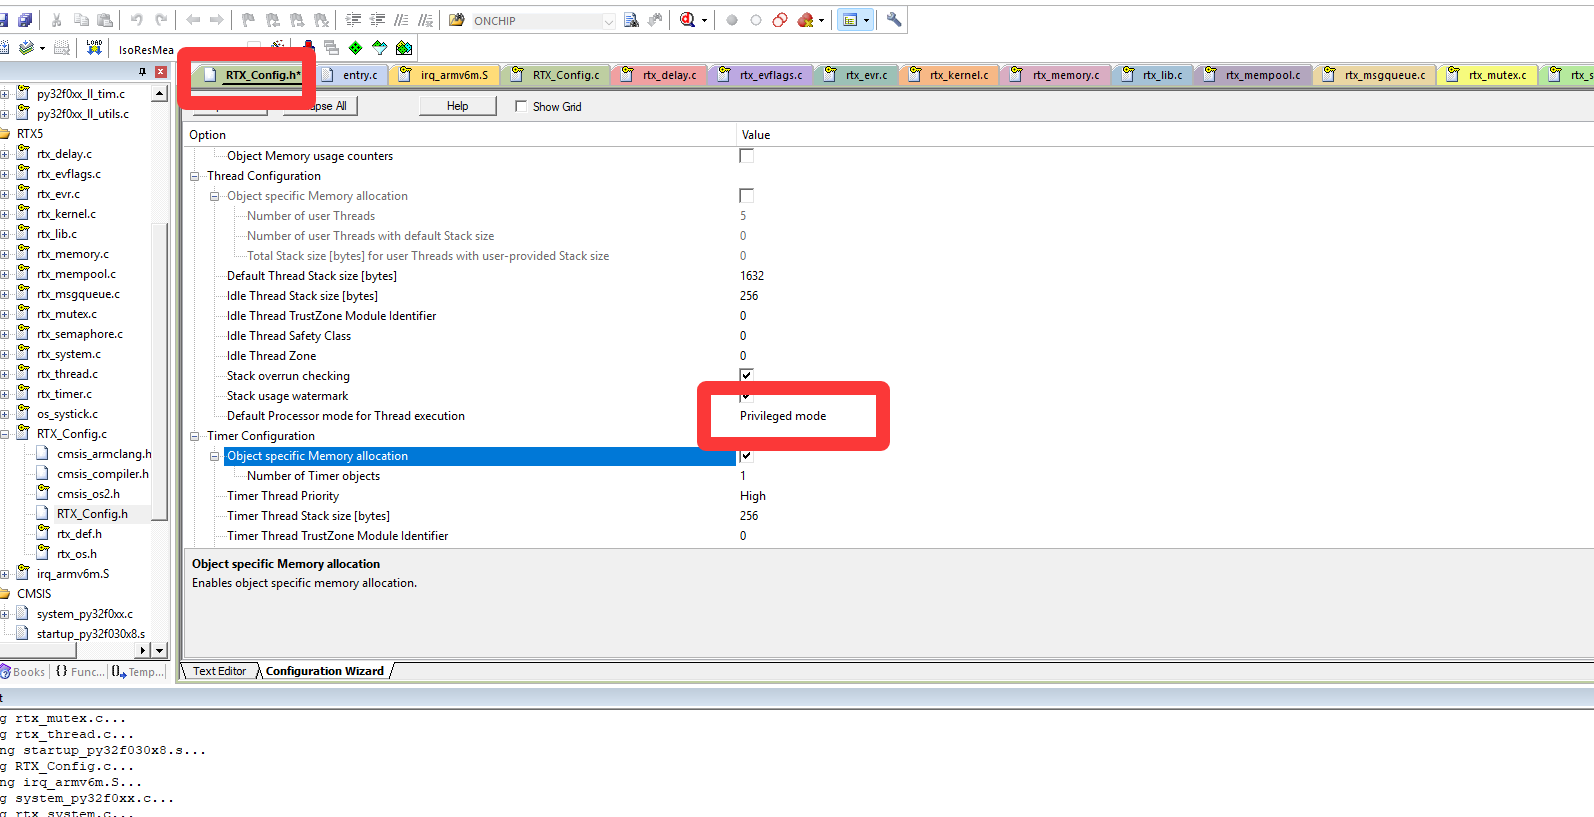Open the debug icon dropdown arrow
Image resolution: width=1594 pixels, height=817 pixels.
(704, 20)
